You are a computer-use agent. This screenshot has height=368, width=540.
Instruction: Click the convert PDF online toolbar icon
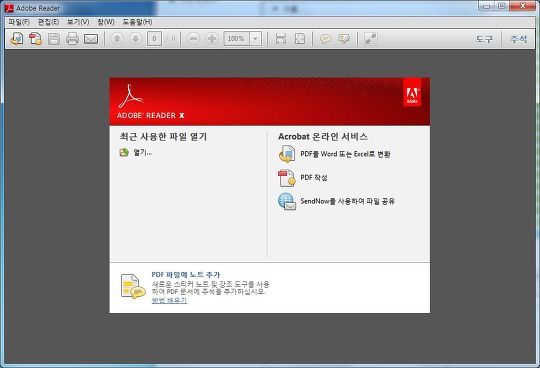17,39
